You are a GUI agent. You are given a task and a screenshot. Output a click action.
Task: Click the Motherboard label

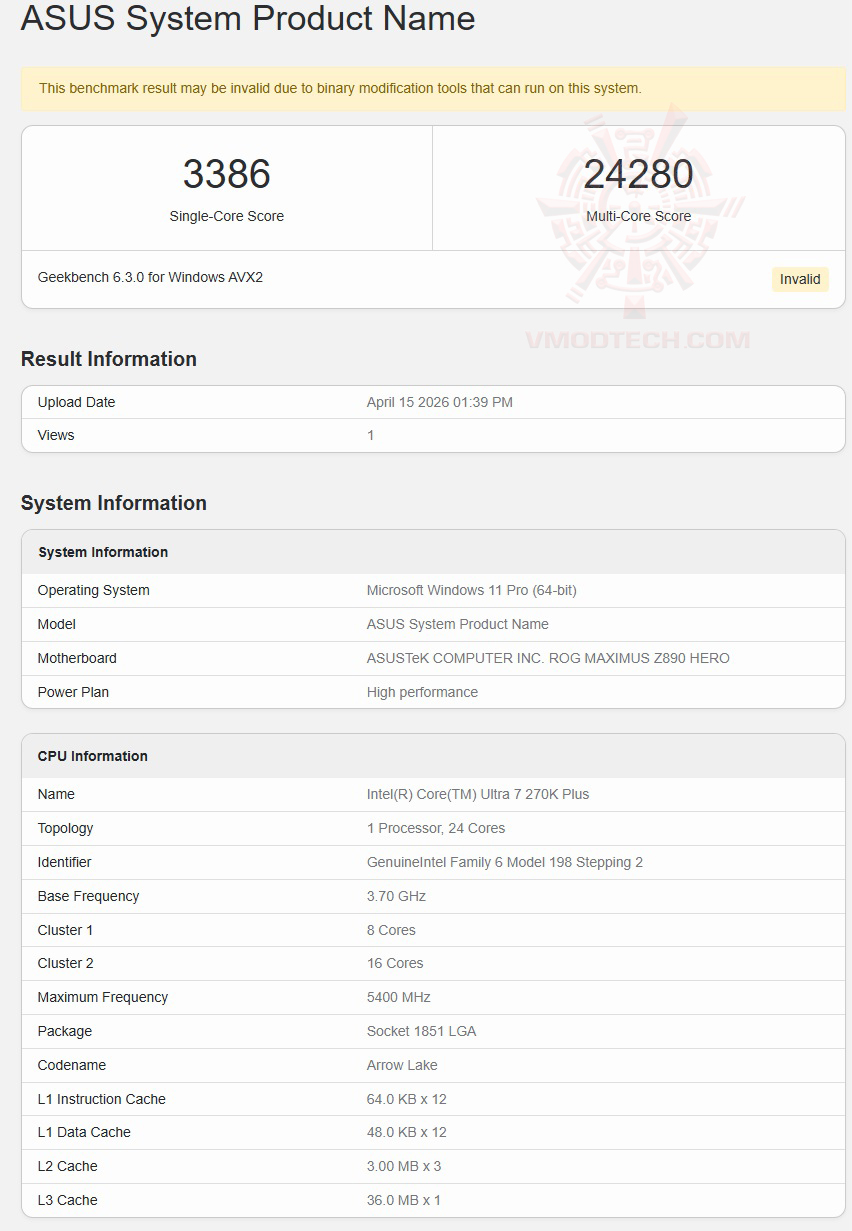point(77,658)
